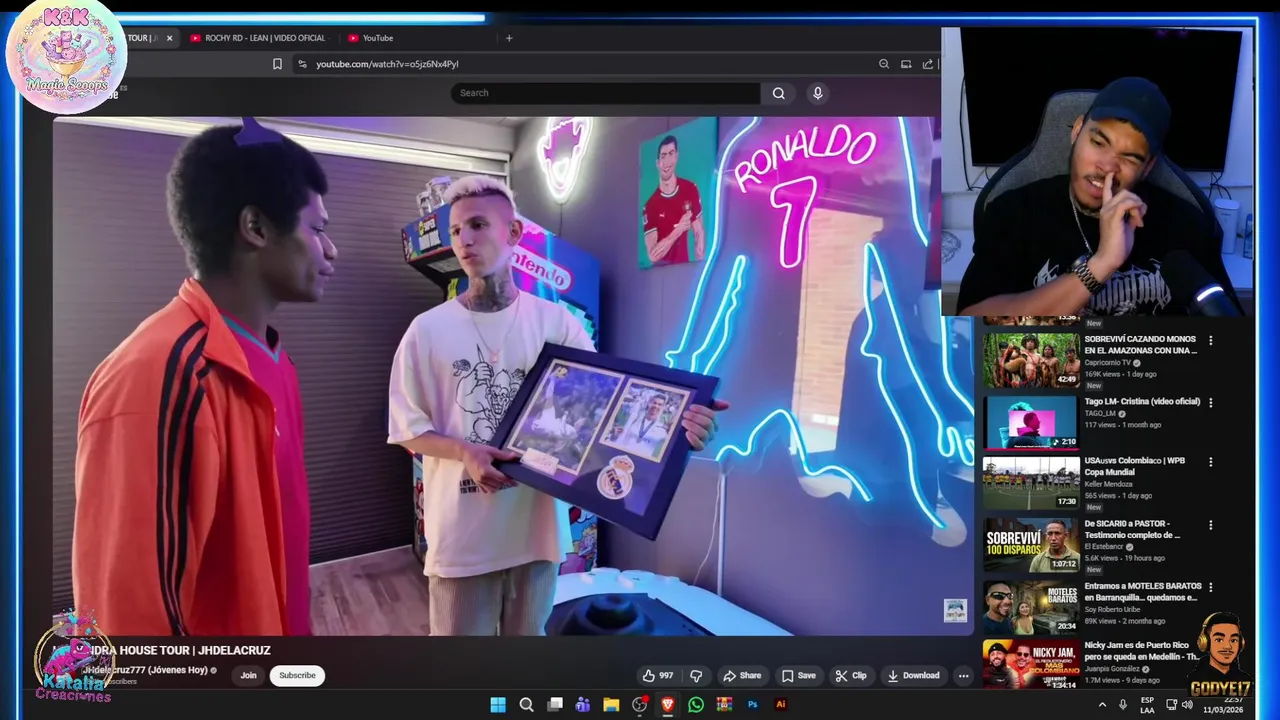Visit the Capricornio TV channel name
The width and height of the screenshot is (1280, 720).
(1108, 363)
